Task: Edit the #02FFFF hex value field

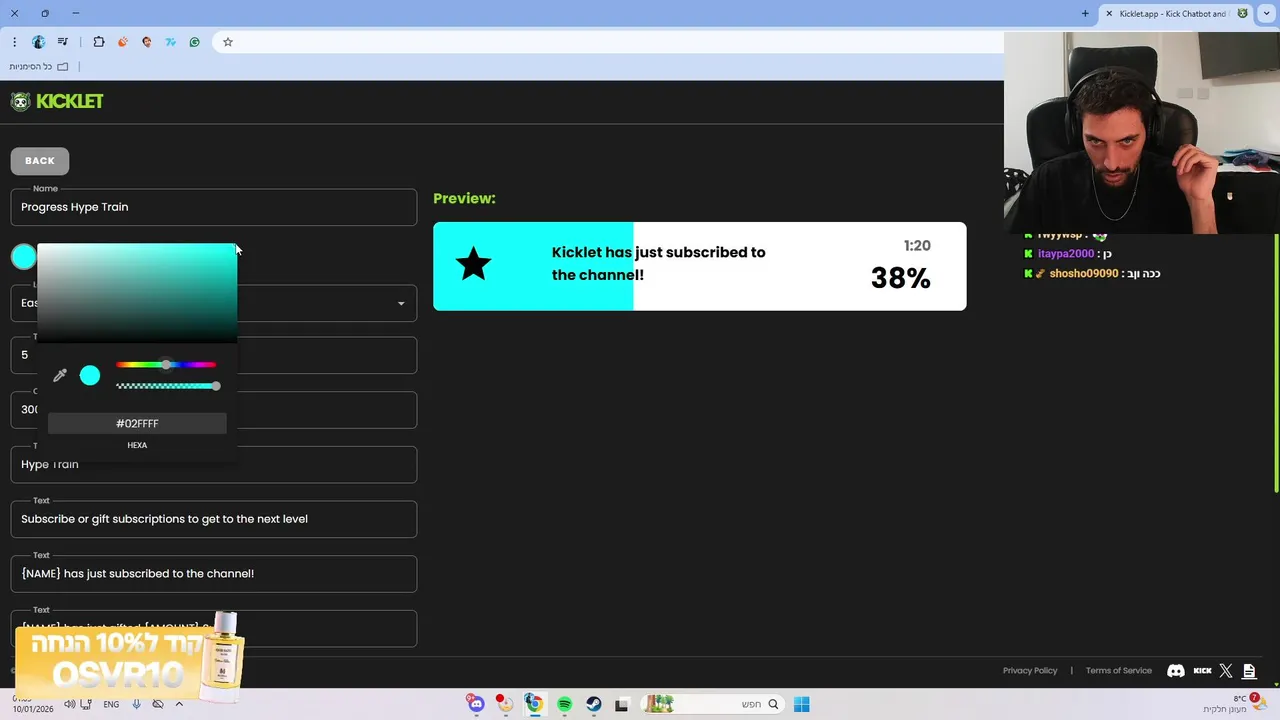Action: tap(137, 424)
